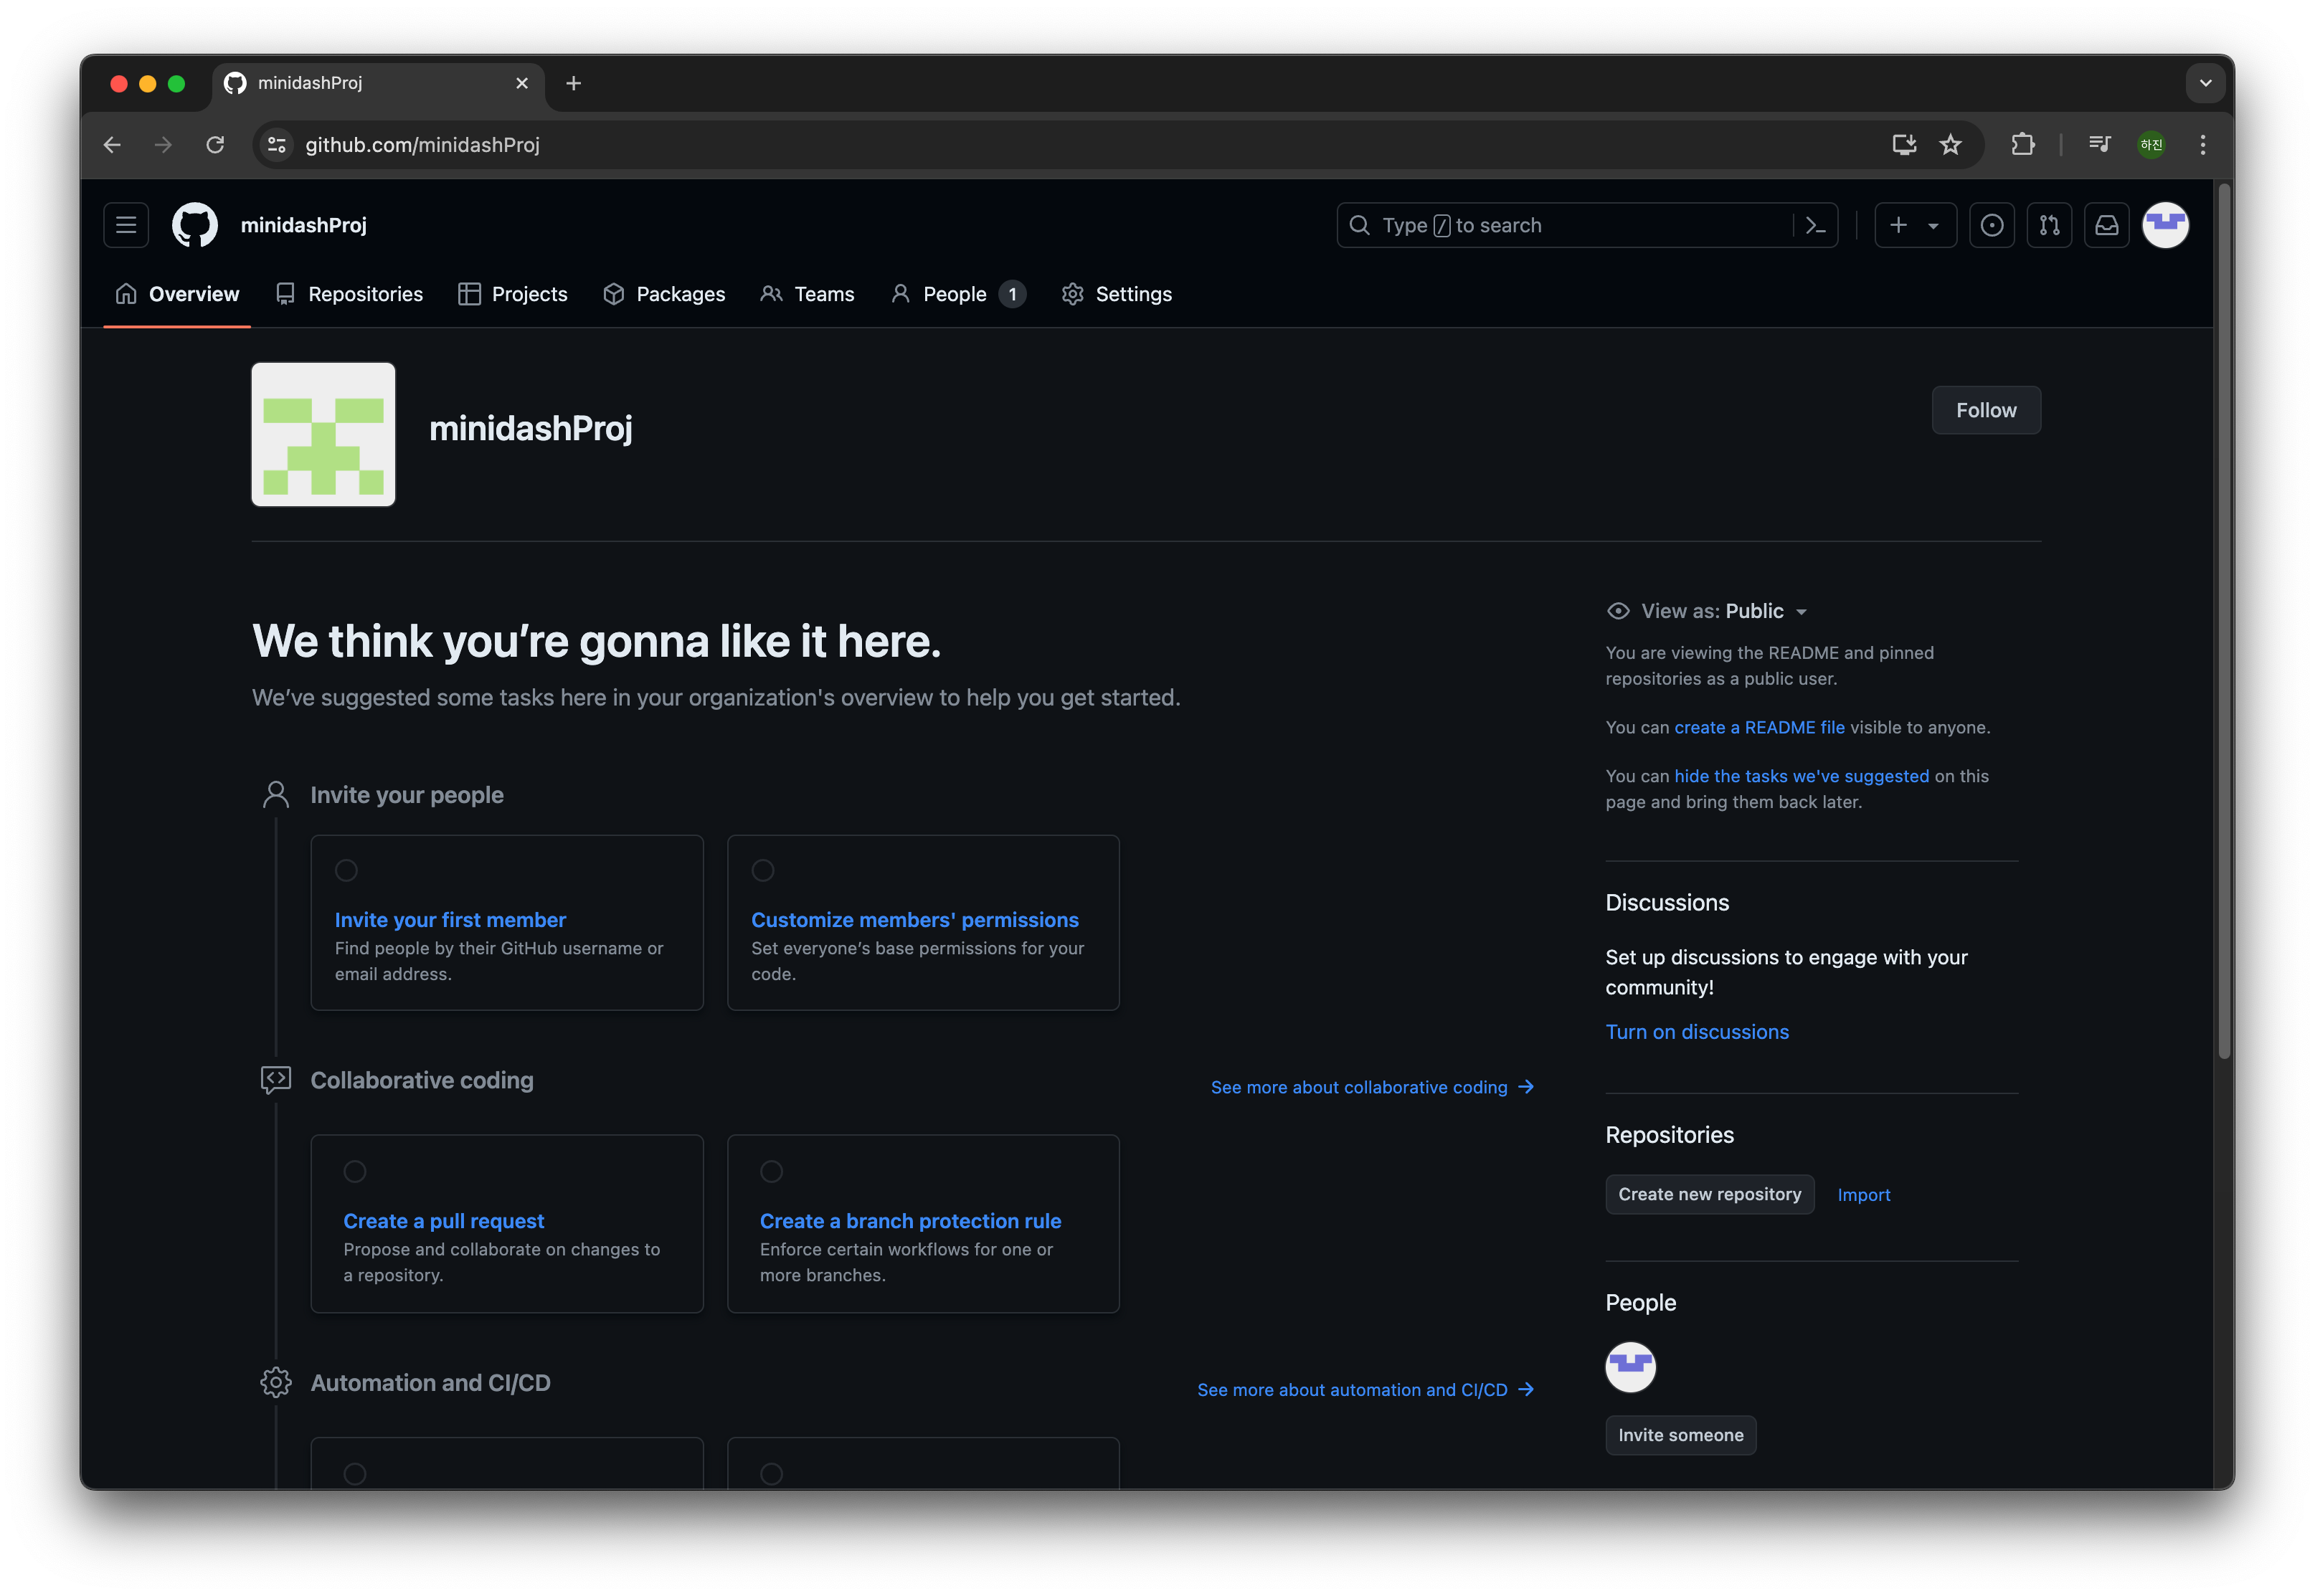Image resolution: width=2315 pixels, height=1596 pixels.
Task: Click the browser forward arrow
Action: coord(163,145)
